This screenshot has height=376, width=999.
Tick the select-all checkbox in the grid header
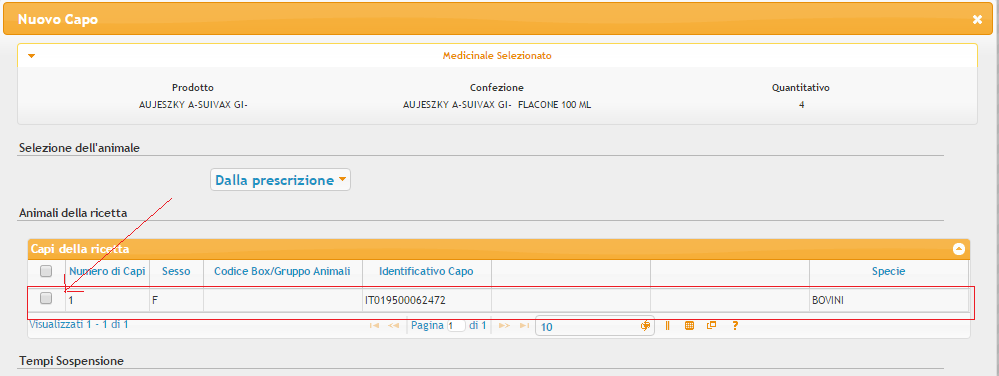[x=46, y=271]
